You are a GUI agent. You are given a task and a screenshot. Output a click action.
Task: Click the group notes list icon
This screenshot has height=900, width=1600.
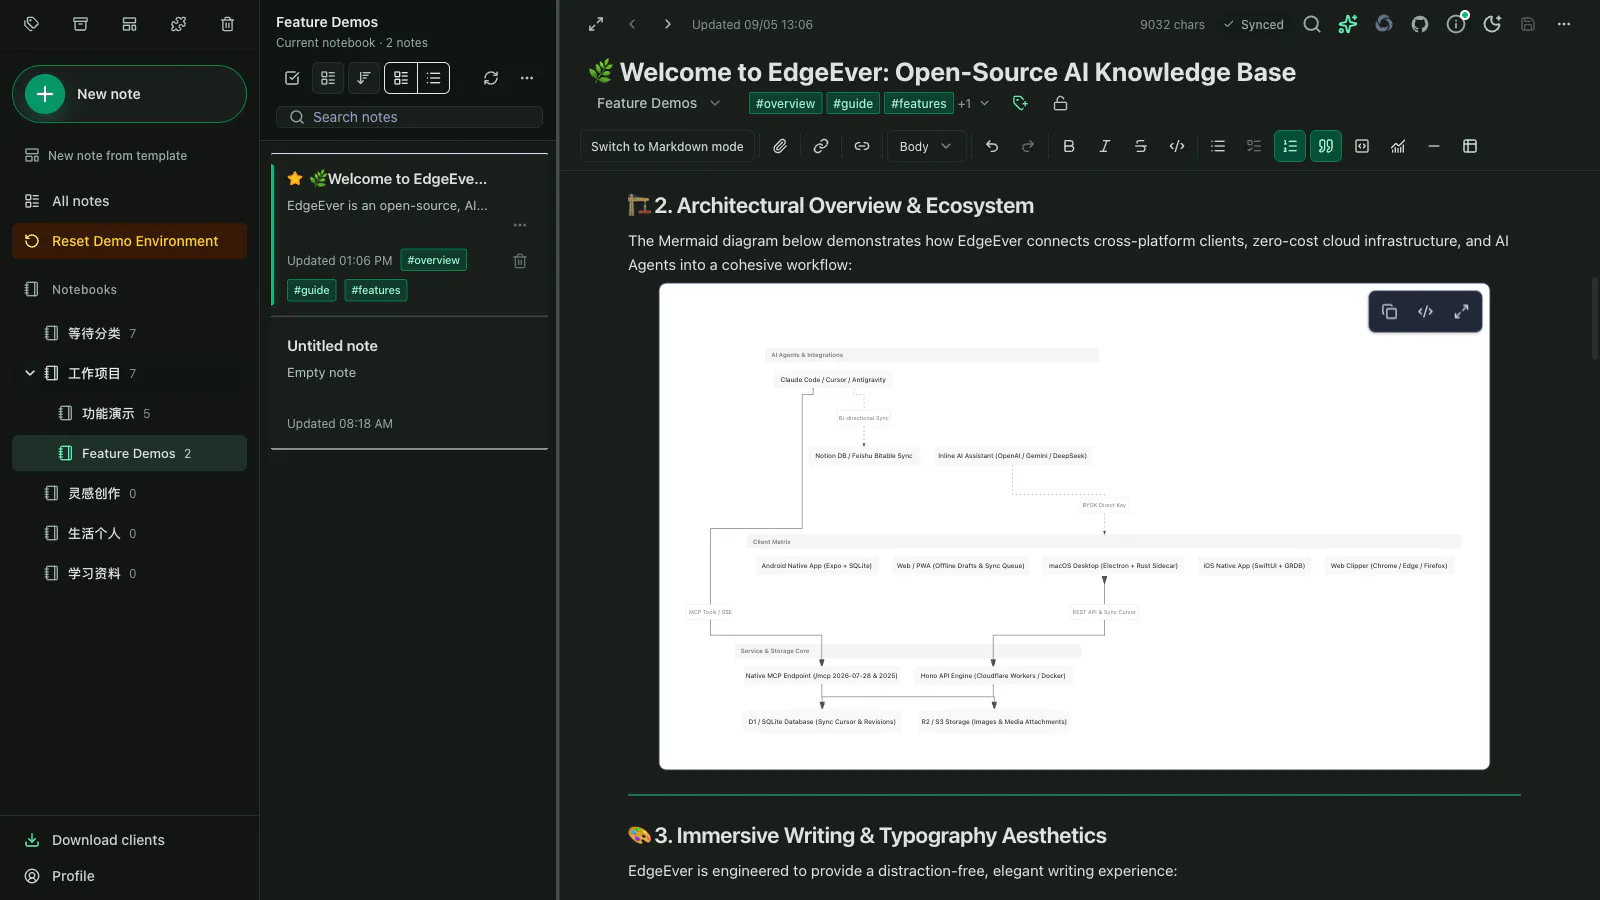tap(328, 78)
